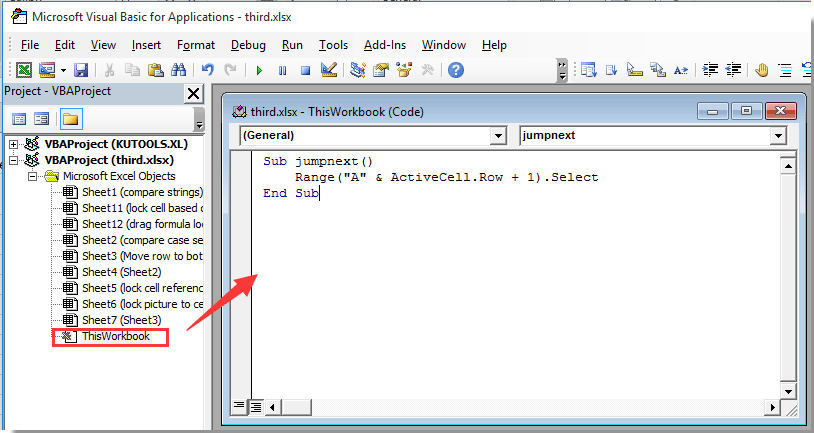Click the Break pause icon in toolbar
Screen dimensions: 814x433
[282, 70]
